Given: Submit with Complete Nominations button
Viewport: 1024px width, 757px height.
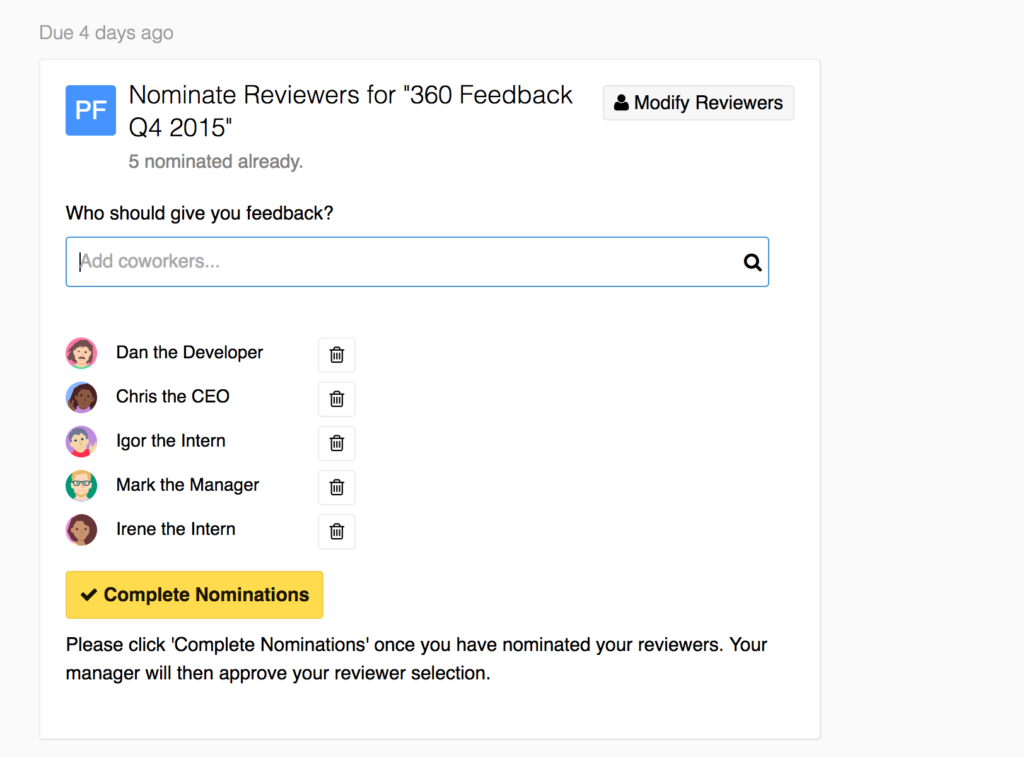Looking at the screenshot, I should pyautogui.click(x=195, y=595).
